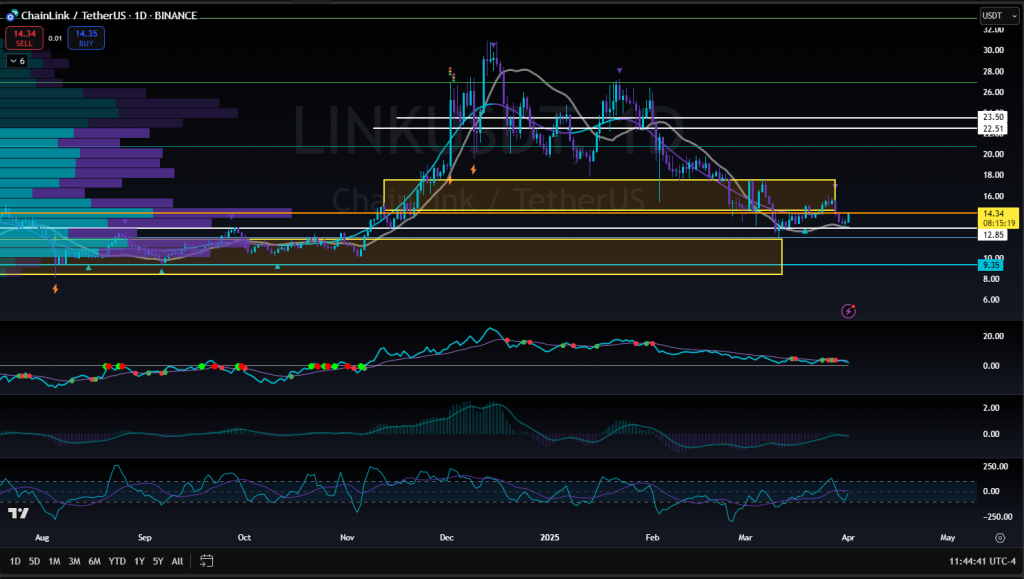Click the Dec label on the time axis
Image resolution: width=1024 pixels, height=579 pixels.
pos(447,538)
